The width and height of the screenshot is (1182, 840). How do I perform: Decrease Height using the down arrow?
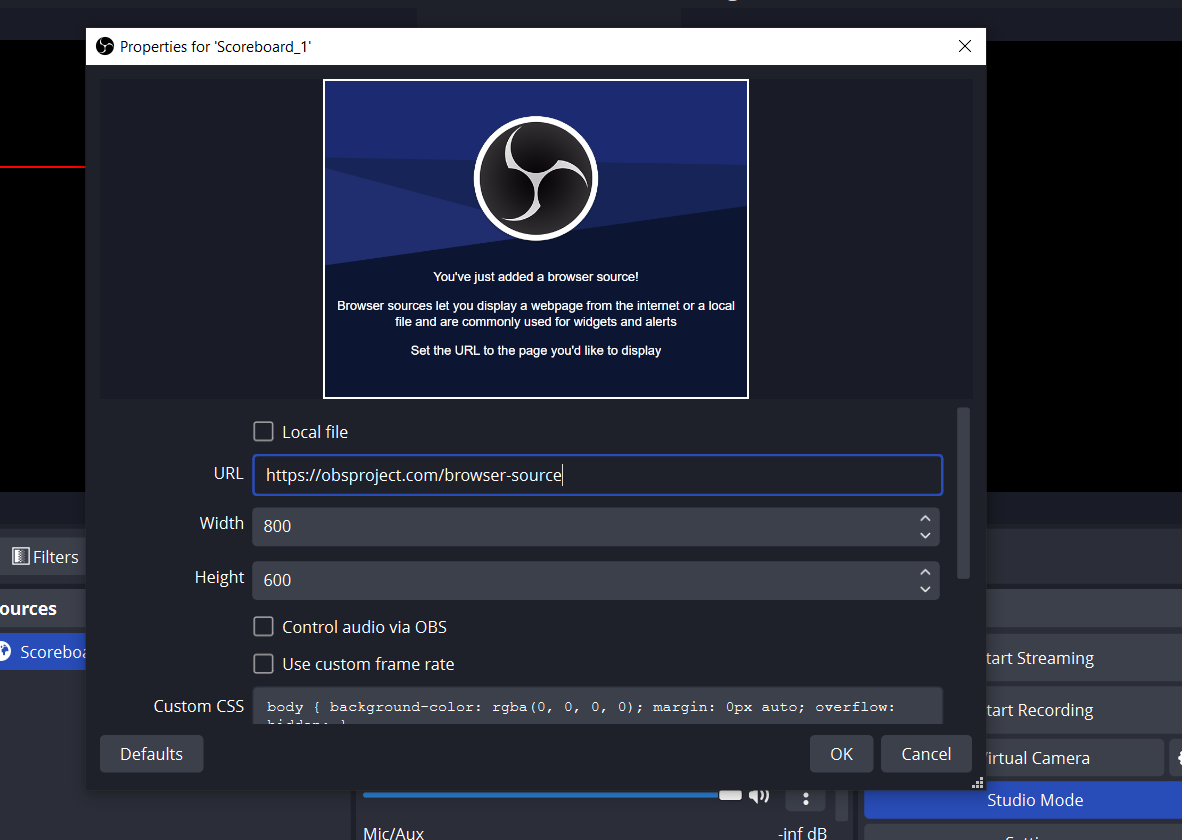click(x=925, y=589)
